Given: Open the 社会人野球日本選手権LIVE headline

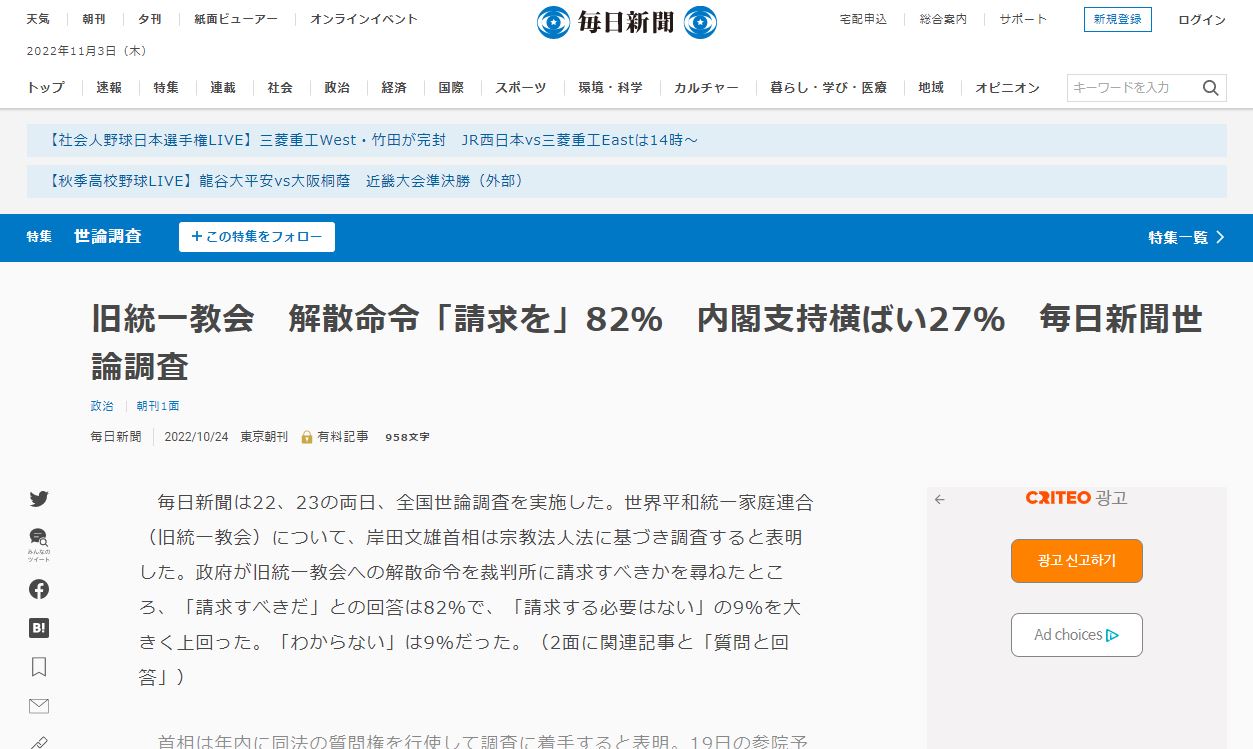Looking at the screenshot, I should (372, 140).
